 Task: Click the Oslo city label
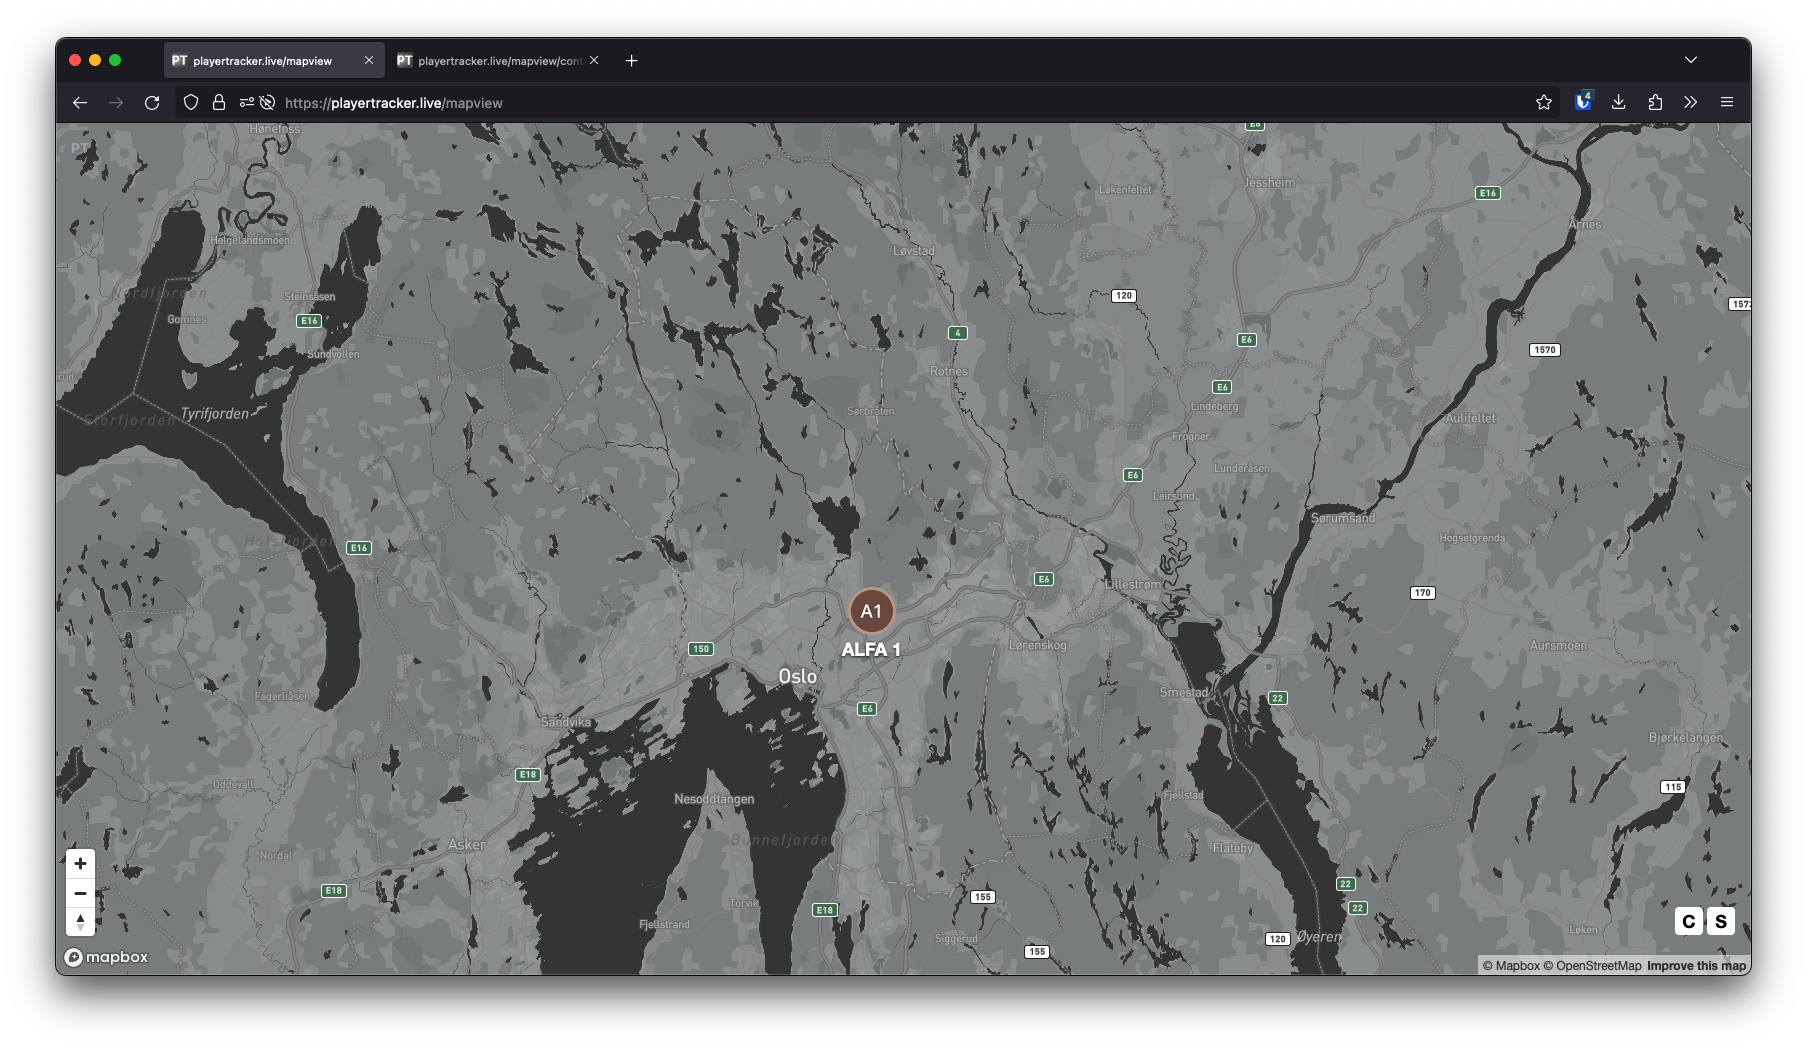[x=798, y=677]
